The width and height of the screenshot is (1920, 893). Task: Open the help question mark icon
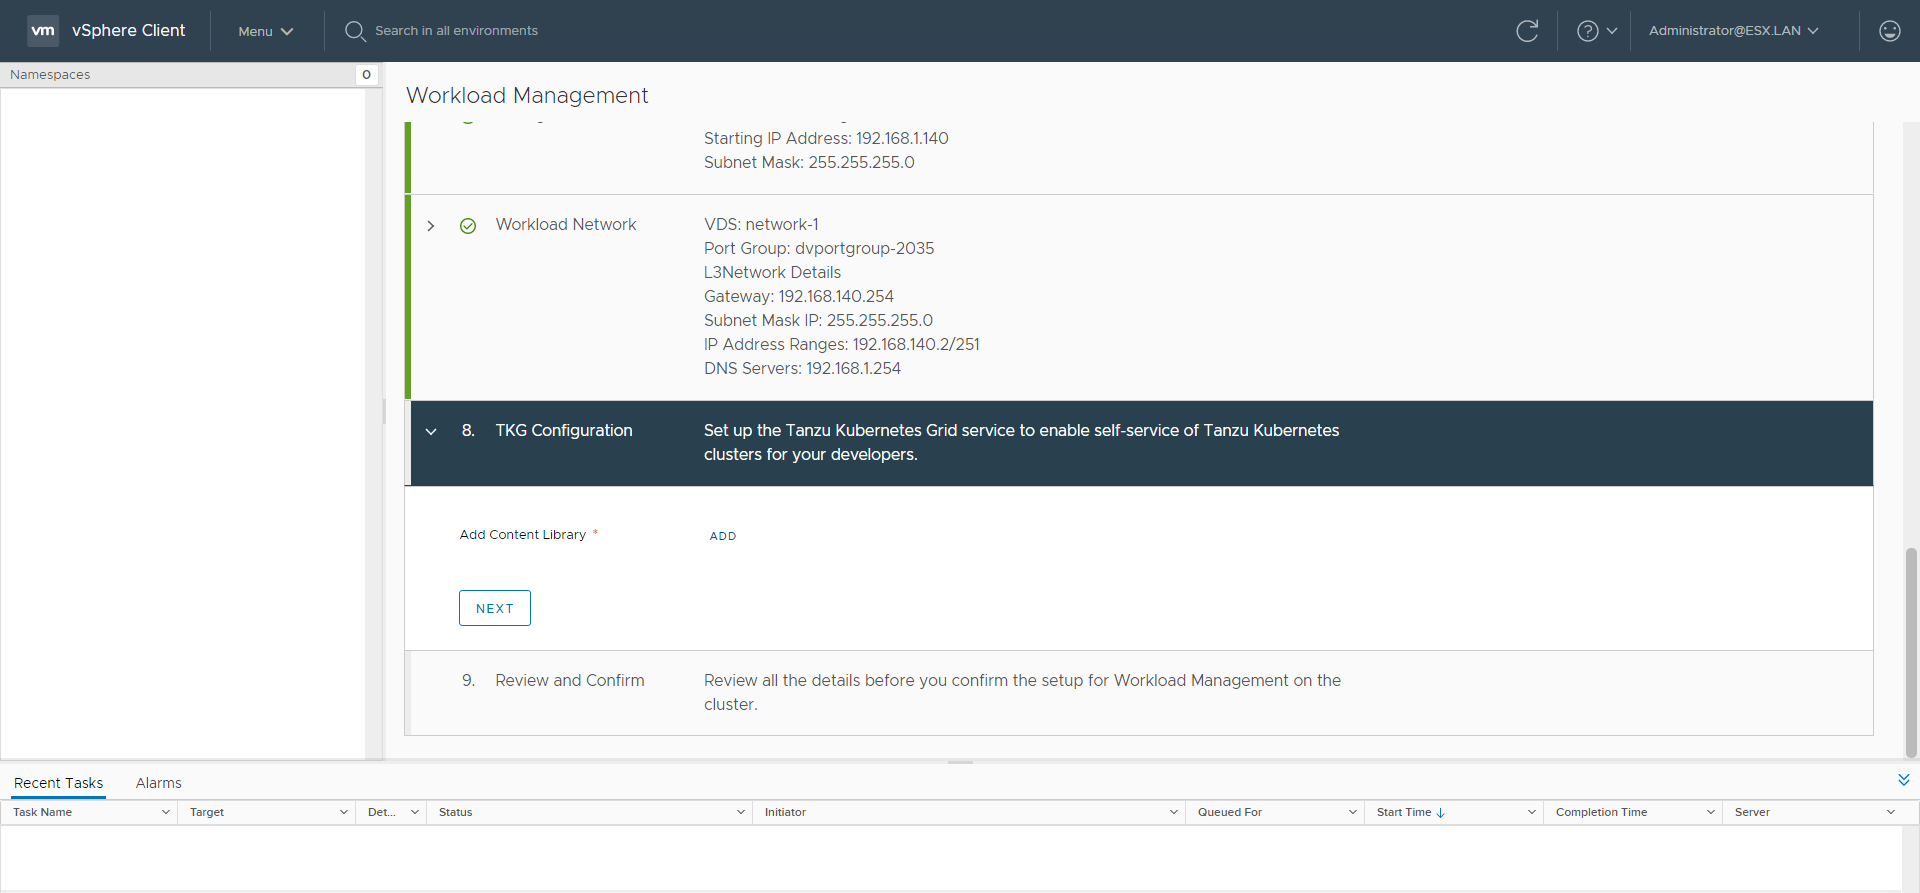[x=1587, y=31]
